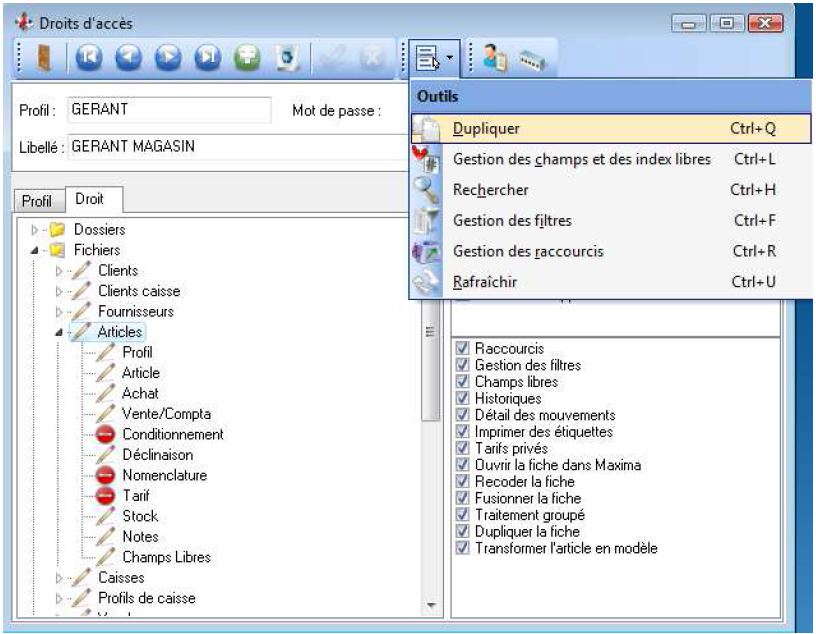The width and height of the screenshot is (816, 634).
Task: Collapse the Articles tree node
Action: pyautogui.click(x=59, y=332)
